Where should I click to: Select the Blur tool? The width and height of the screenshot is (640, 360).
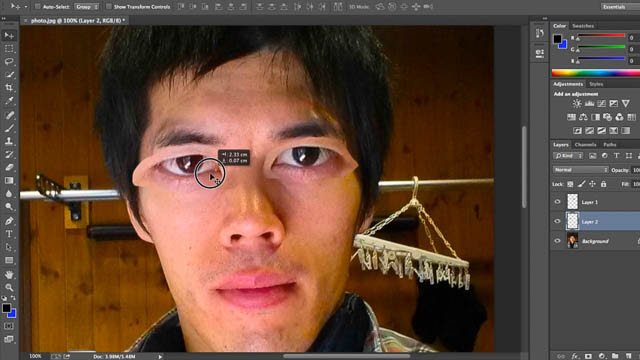[9, 193]
